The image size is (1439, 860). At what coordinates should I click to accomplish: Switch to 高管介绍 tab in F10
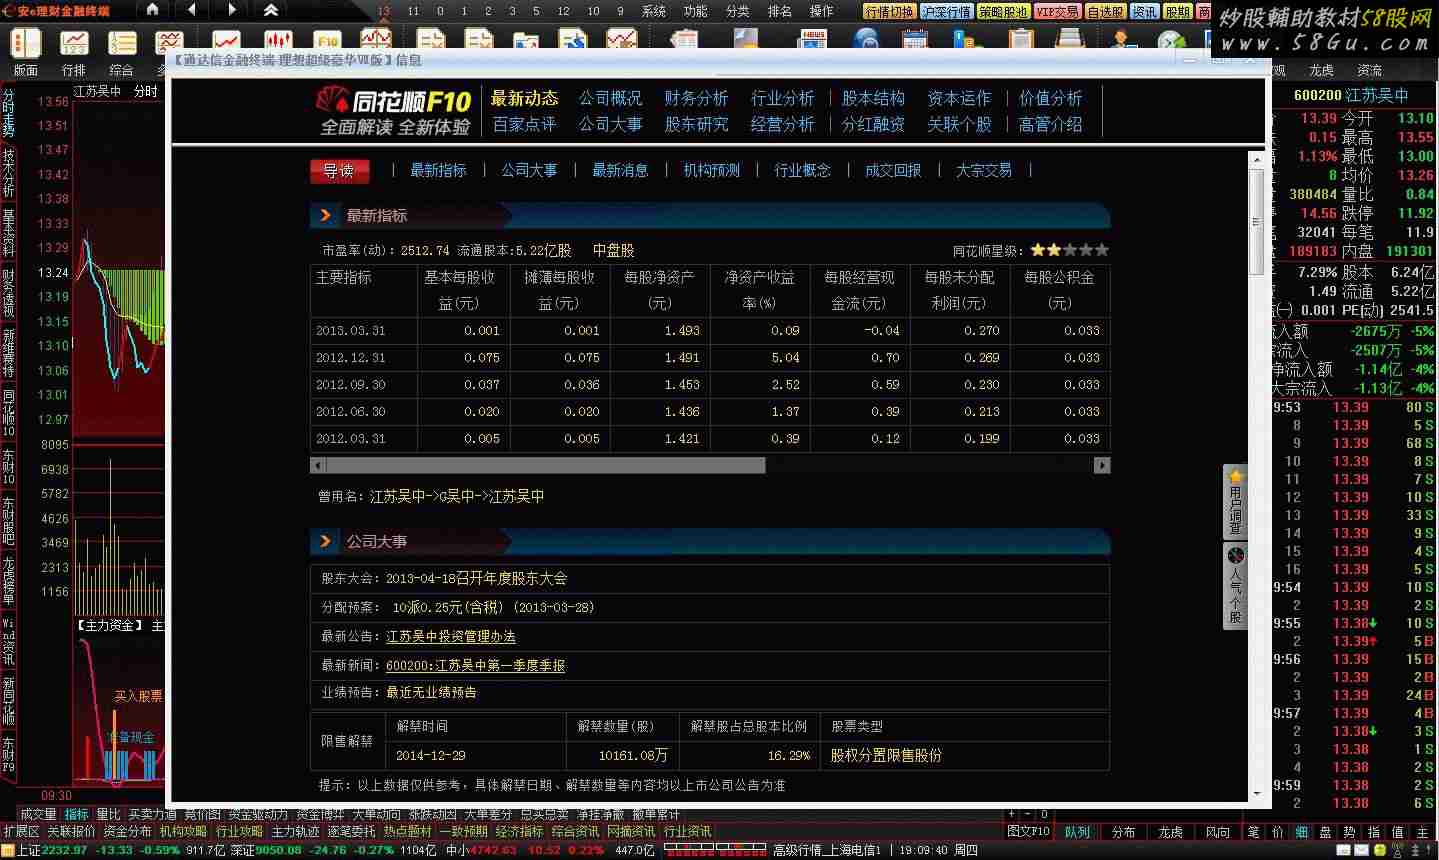tap(1050, 124)
